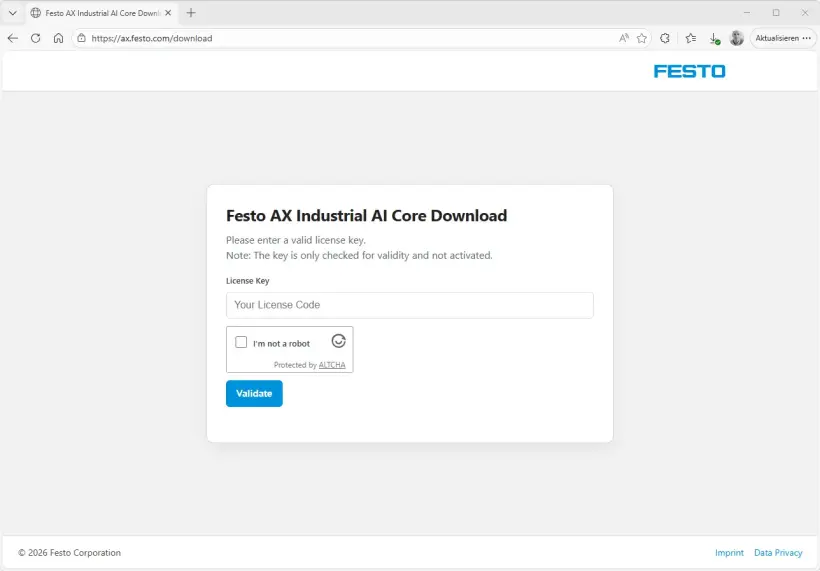Activate read aloud icon

(623, 38)
